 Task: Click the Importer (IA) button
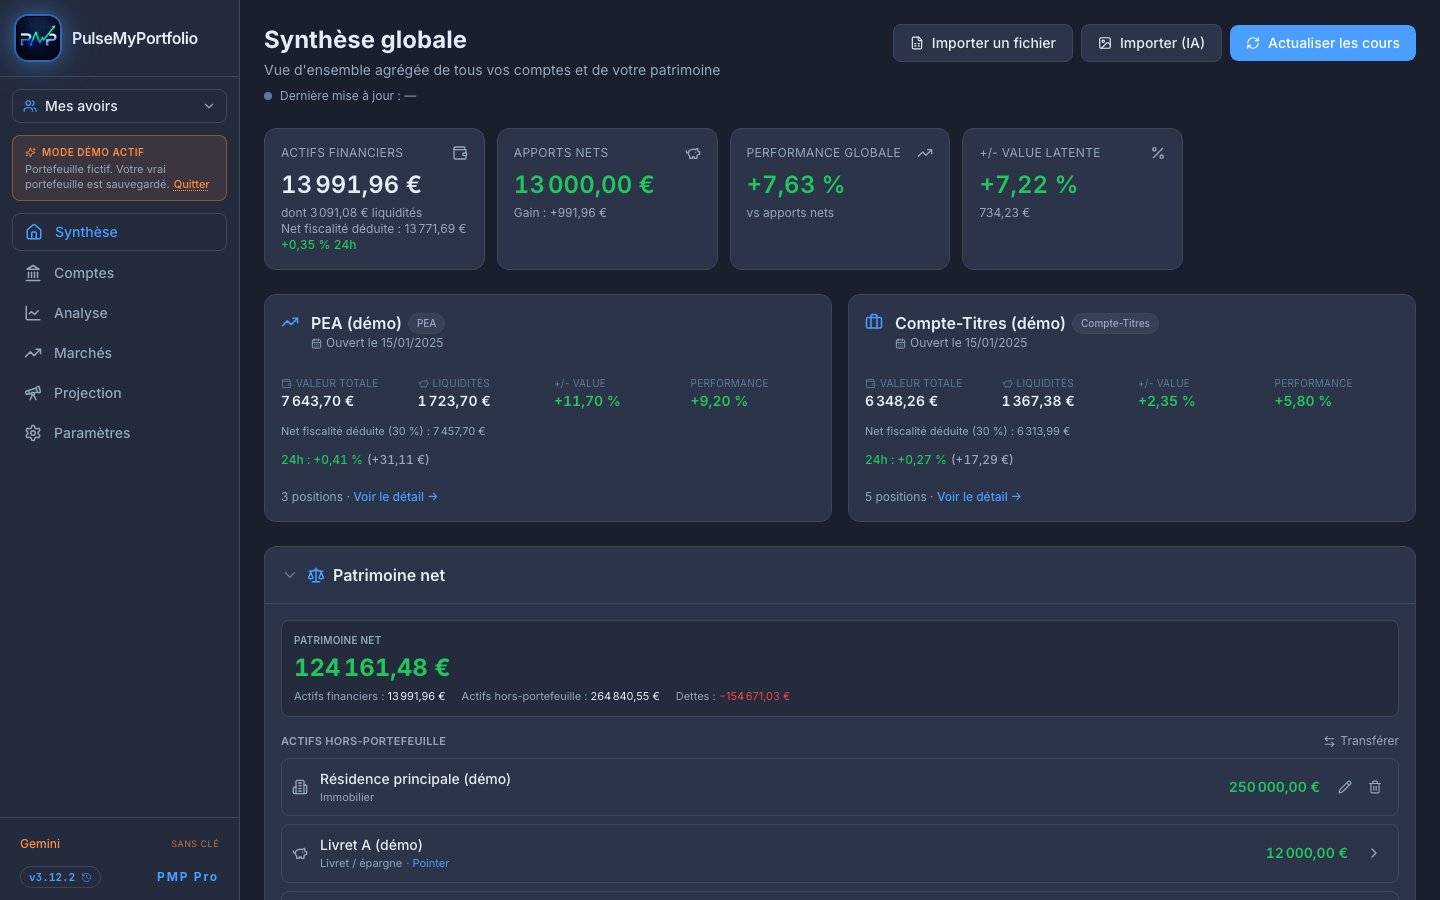coord(1151,43)
